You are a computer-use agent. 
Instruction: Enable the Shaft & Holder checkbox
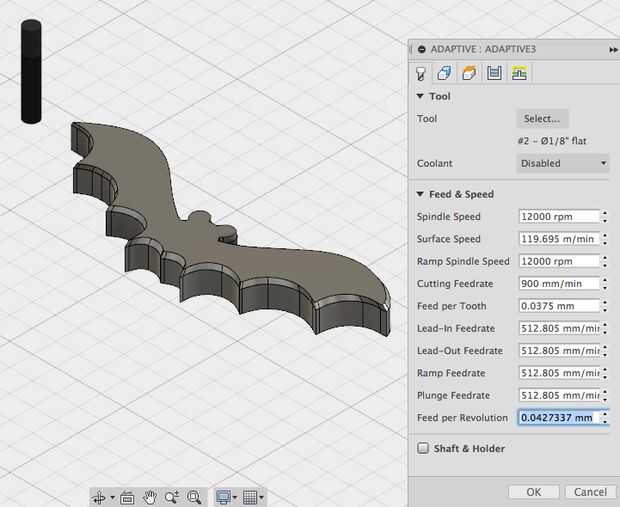tap(424, 449)
